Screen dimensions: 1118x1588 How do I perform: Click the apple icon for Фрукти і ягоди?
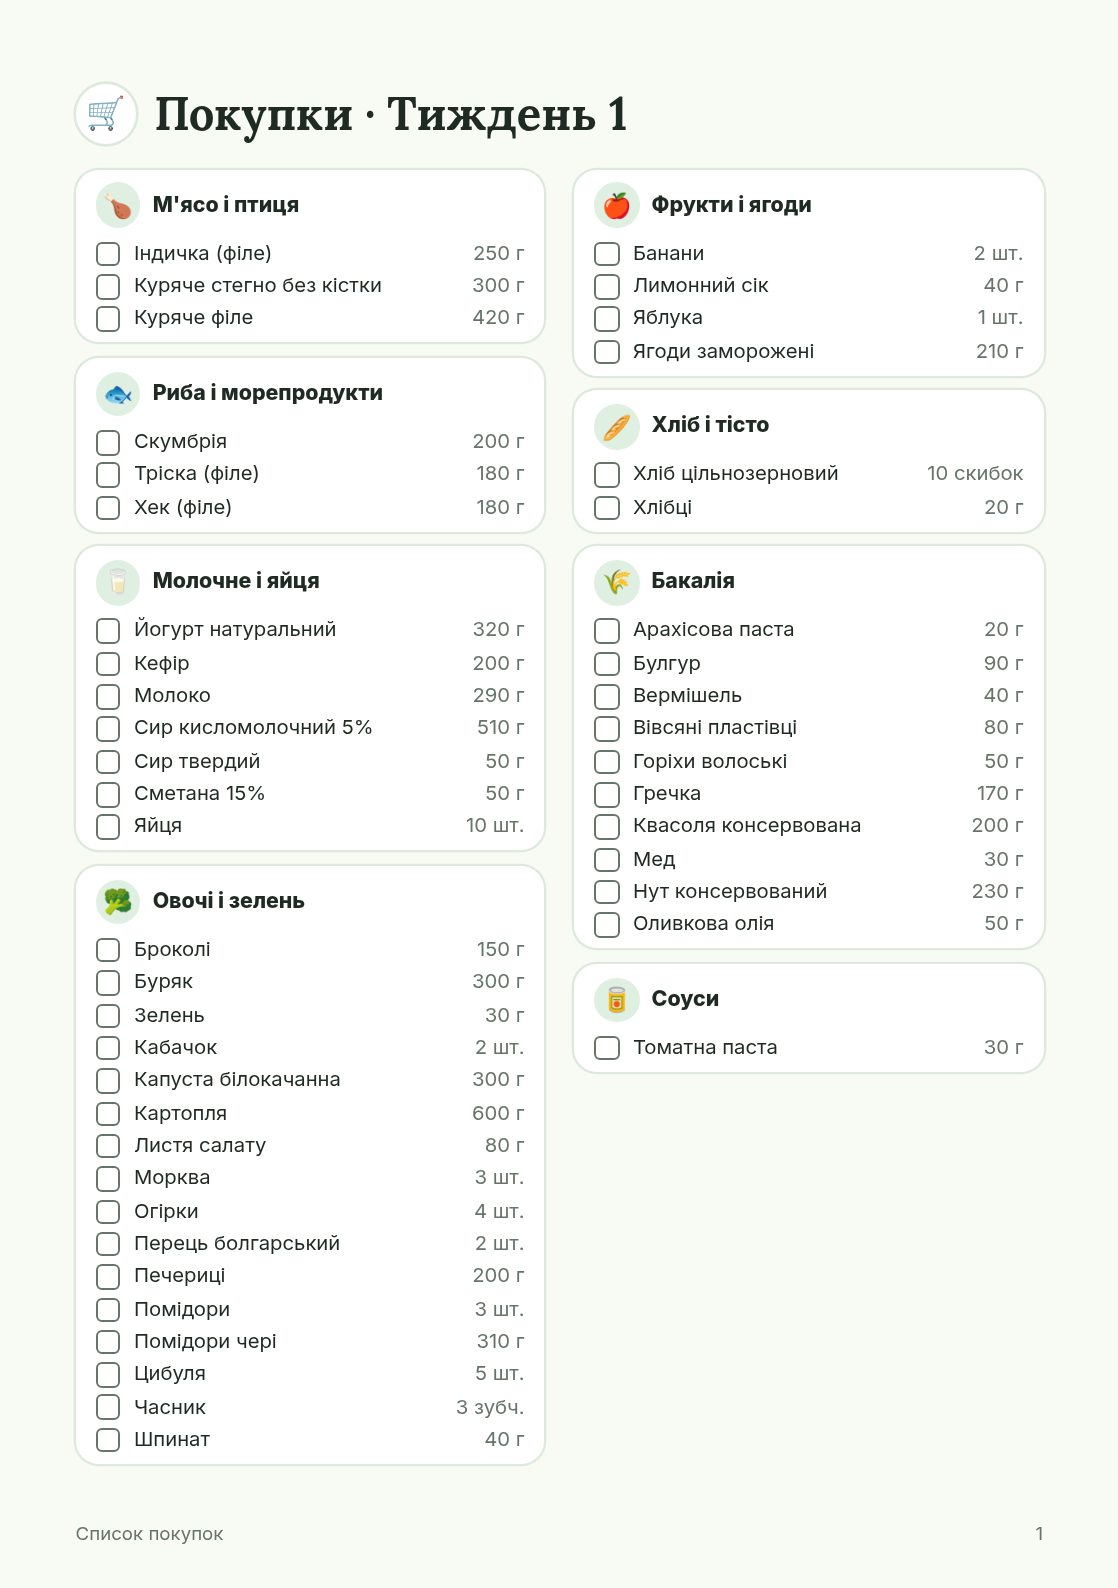(617, 205)
